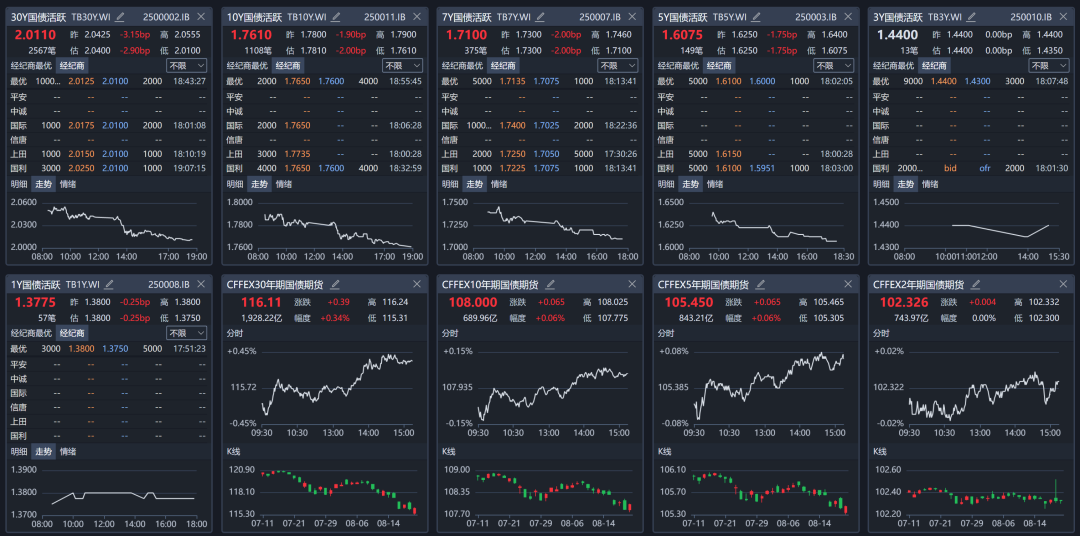Viewport: 1080px width, 536px height.
Task: Click the edit pencil on CFFEX5年期国债期货
Action: point(761,284)
